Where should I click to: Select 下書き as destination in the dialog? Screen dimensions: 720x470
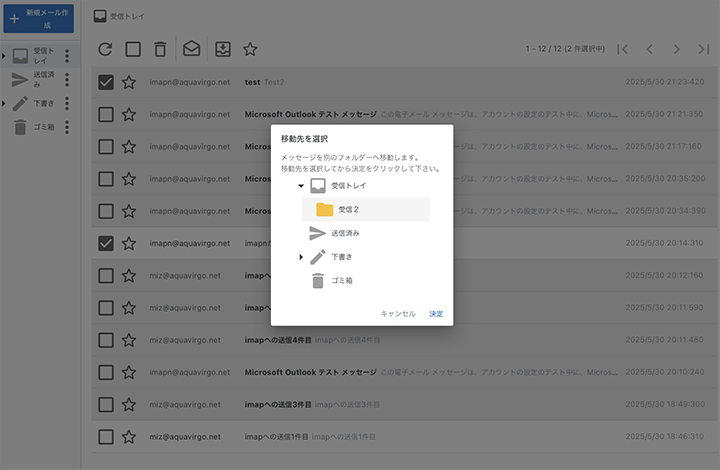coord(341,257)
